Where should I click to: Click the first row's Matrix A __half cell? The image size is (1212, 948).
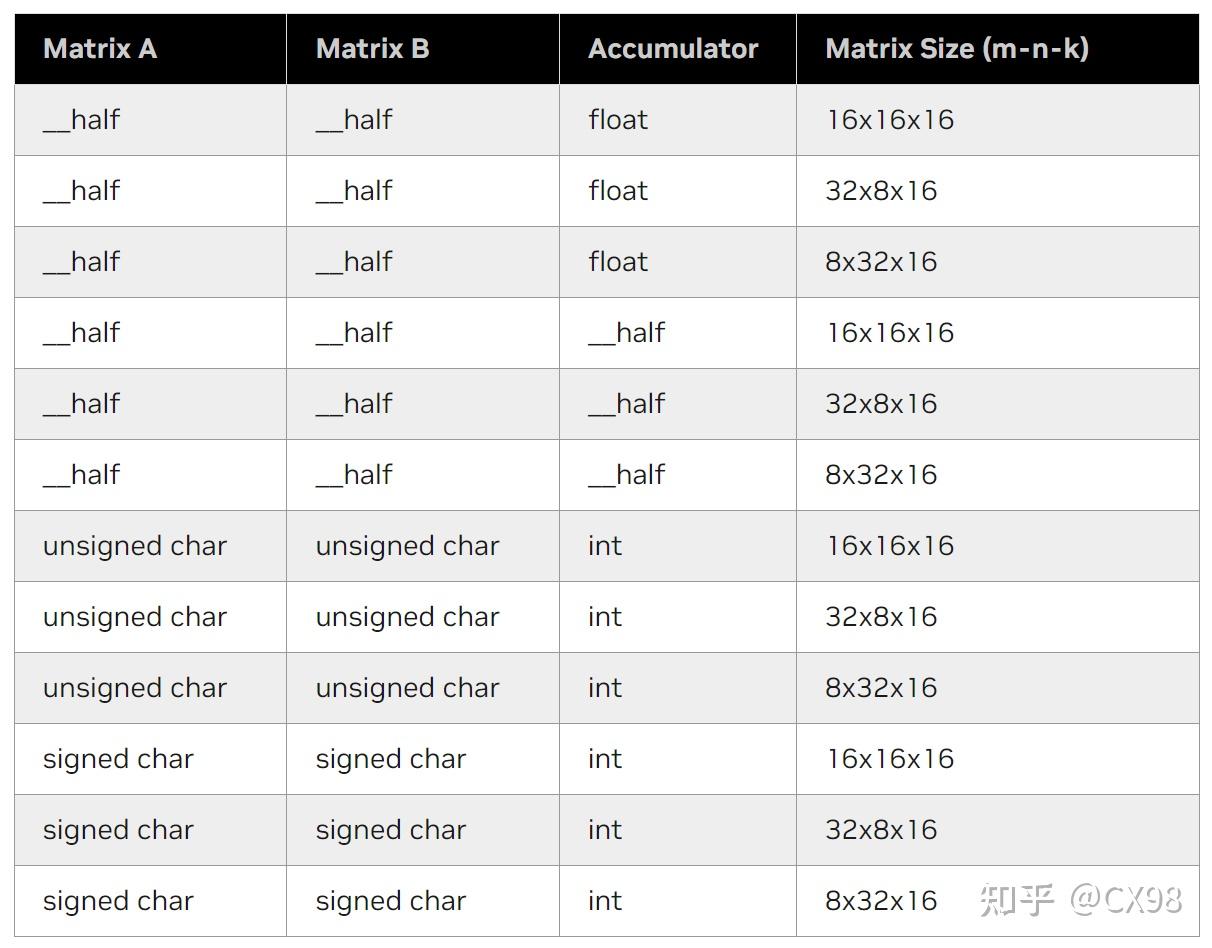tap(81, 120)
